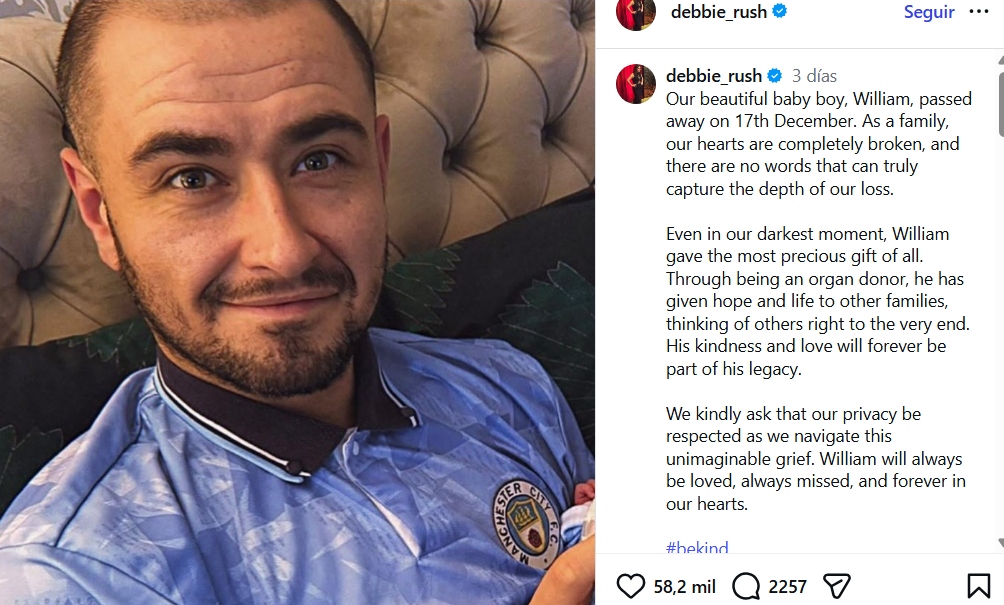The height and width of the screenshot is (605, 1004).
Task: Click verified badge beside caption username
Action: click(774, 76)
